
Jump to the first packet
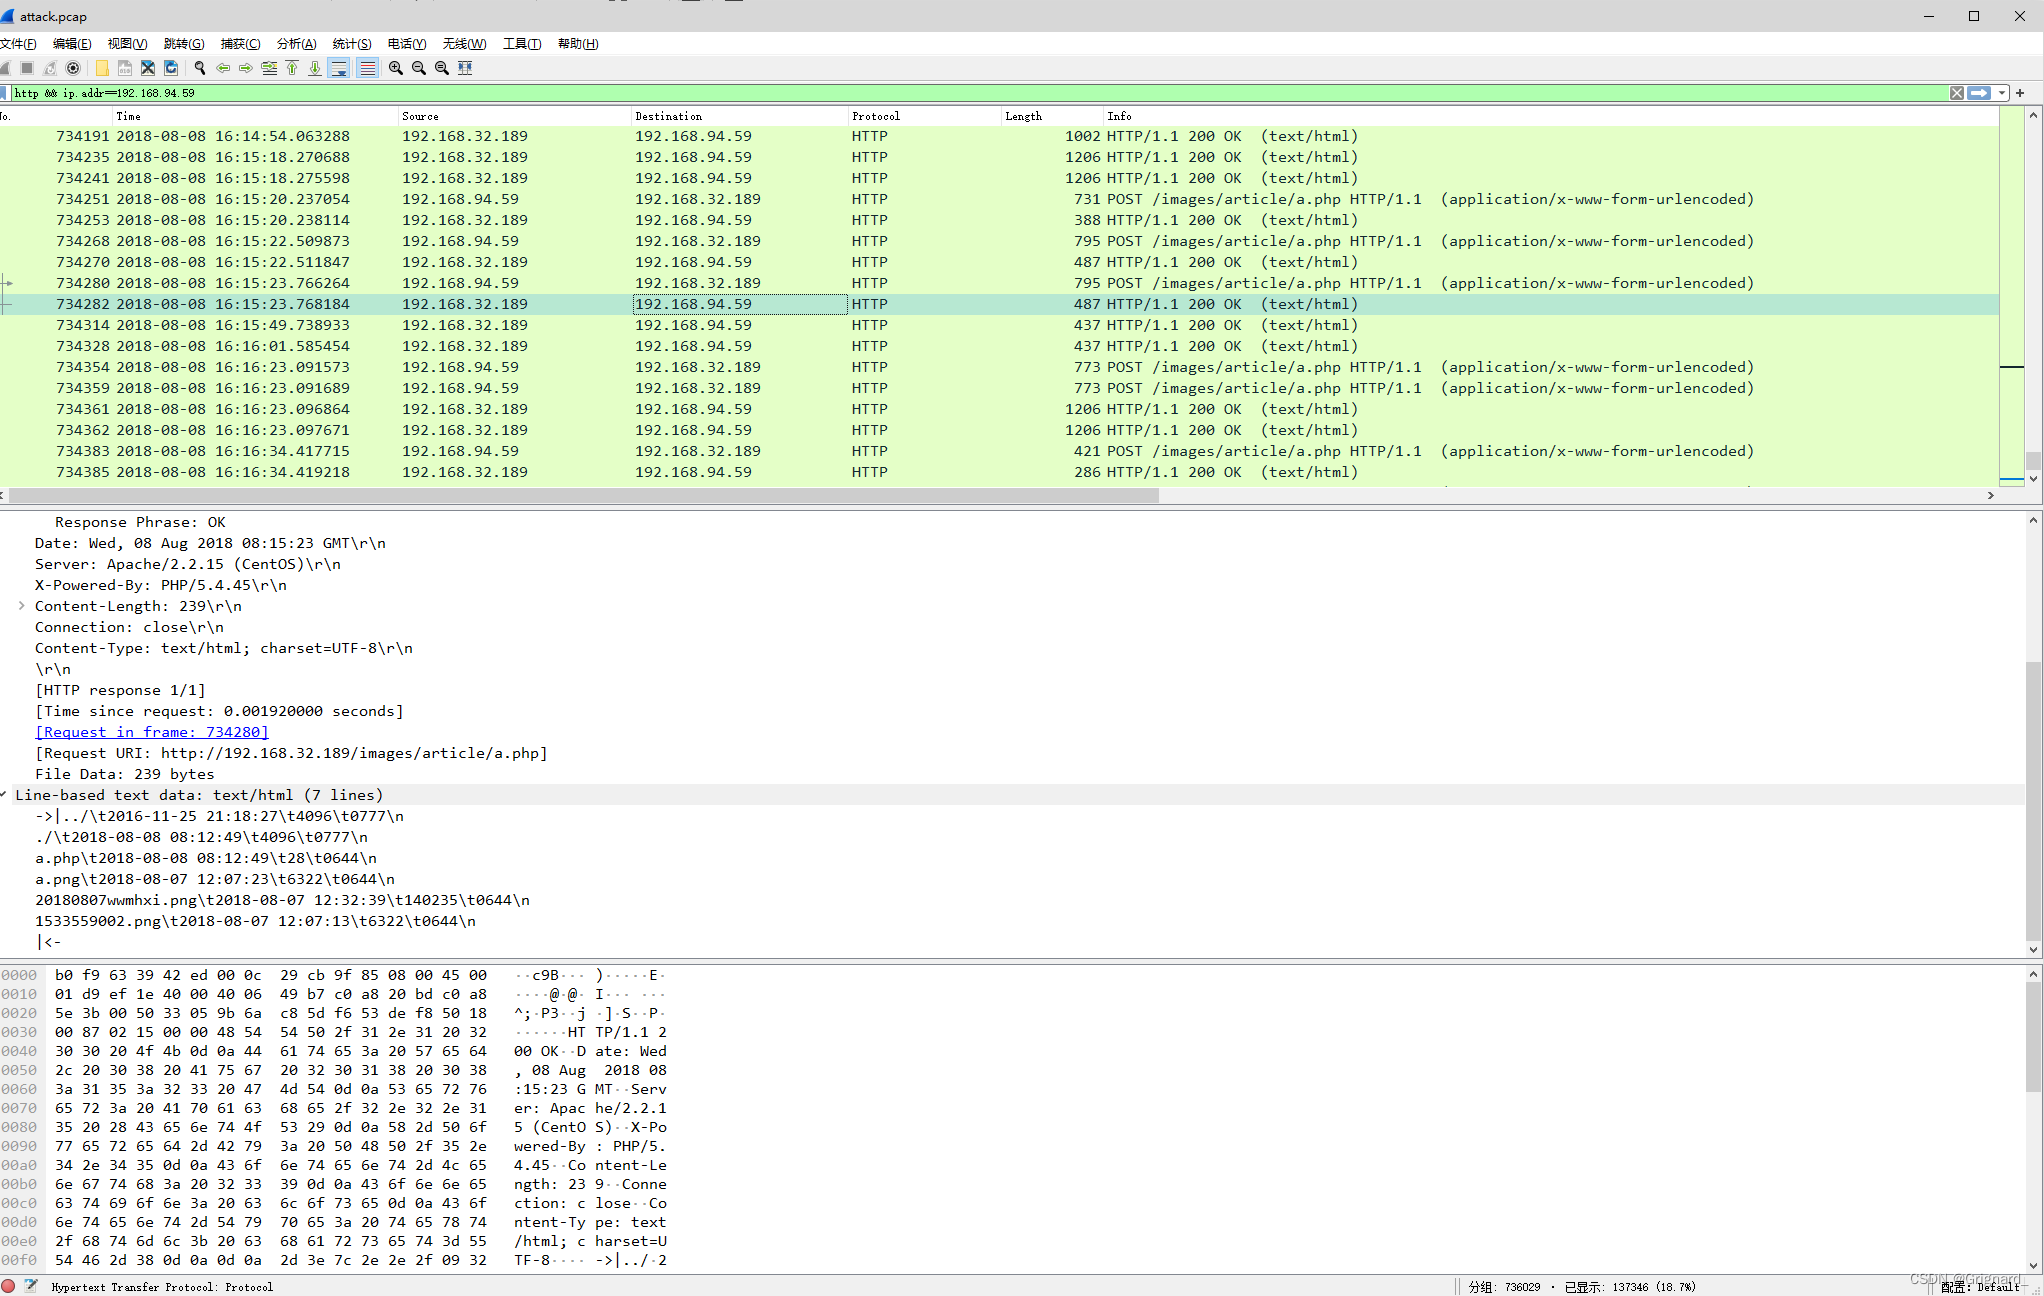[x=292, y=68]
